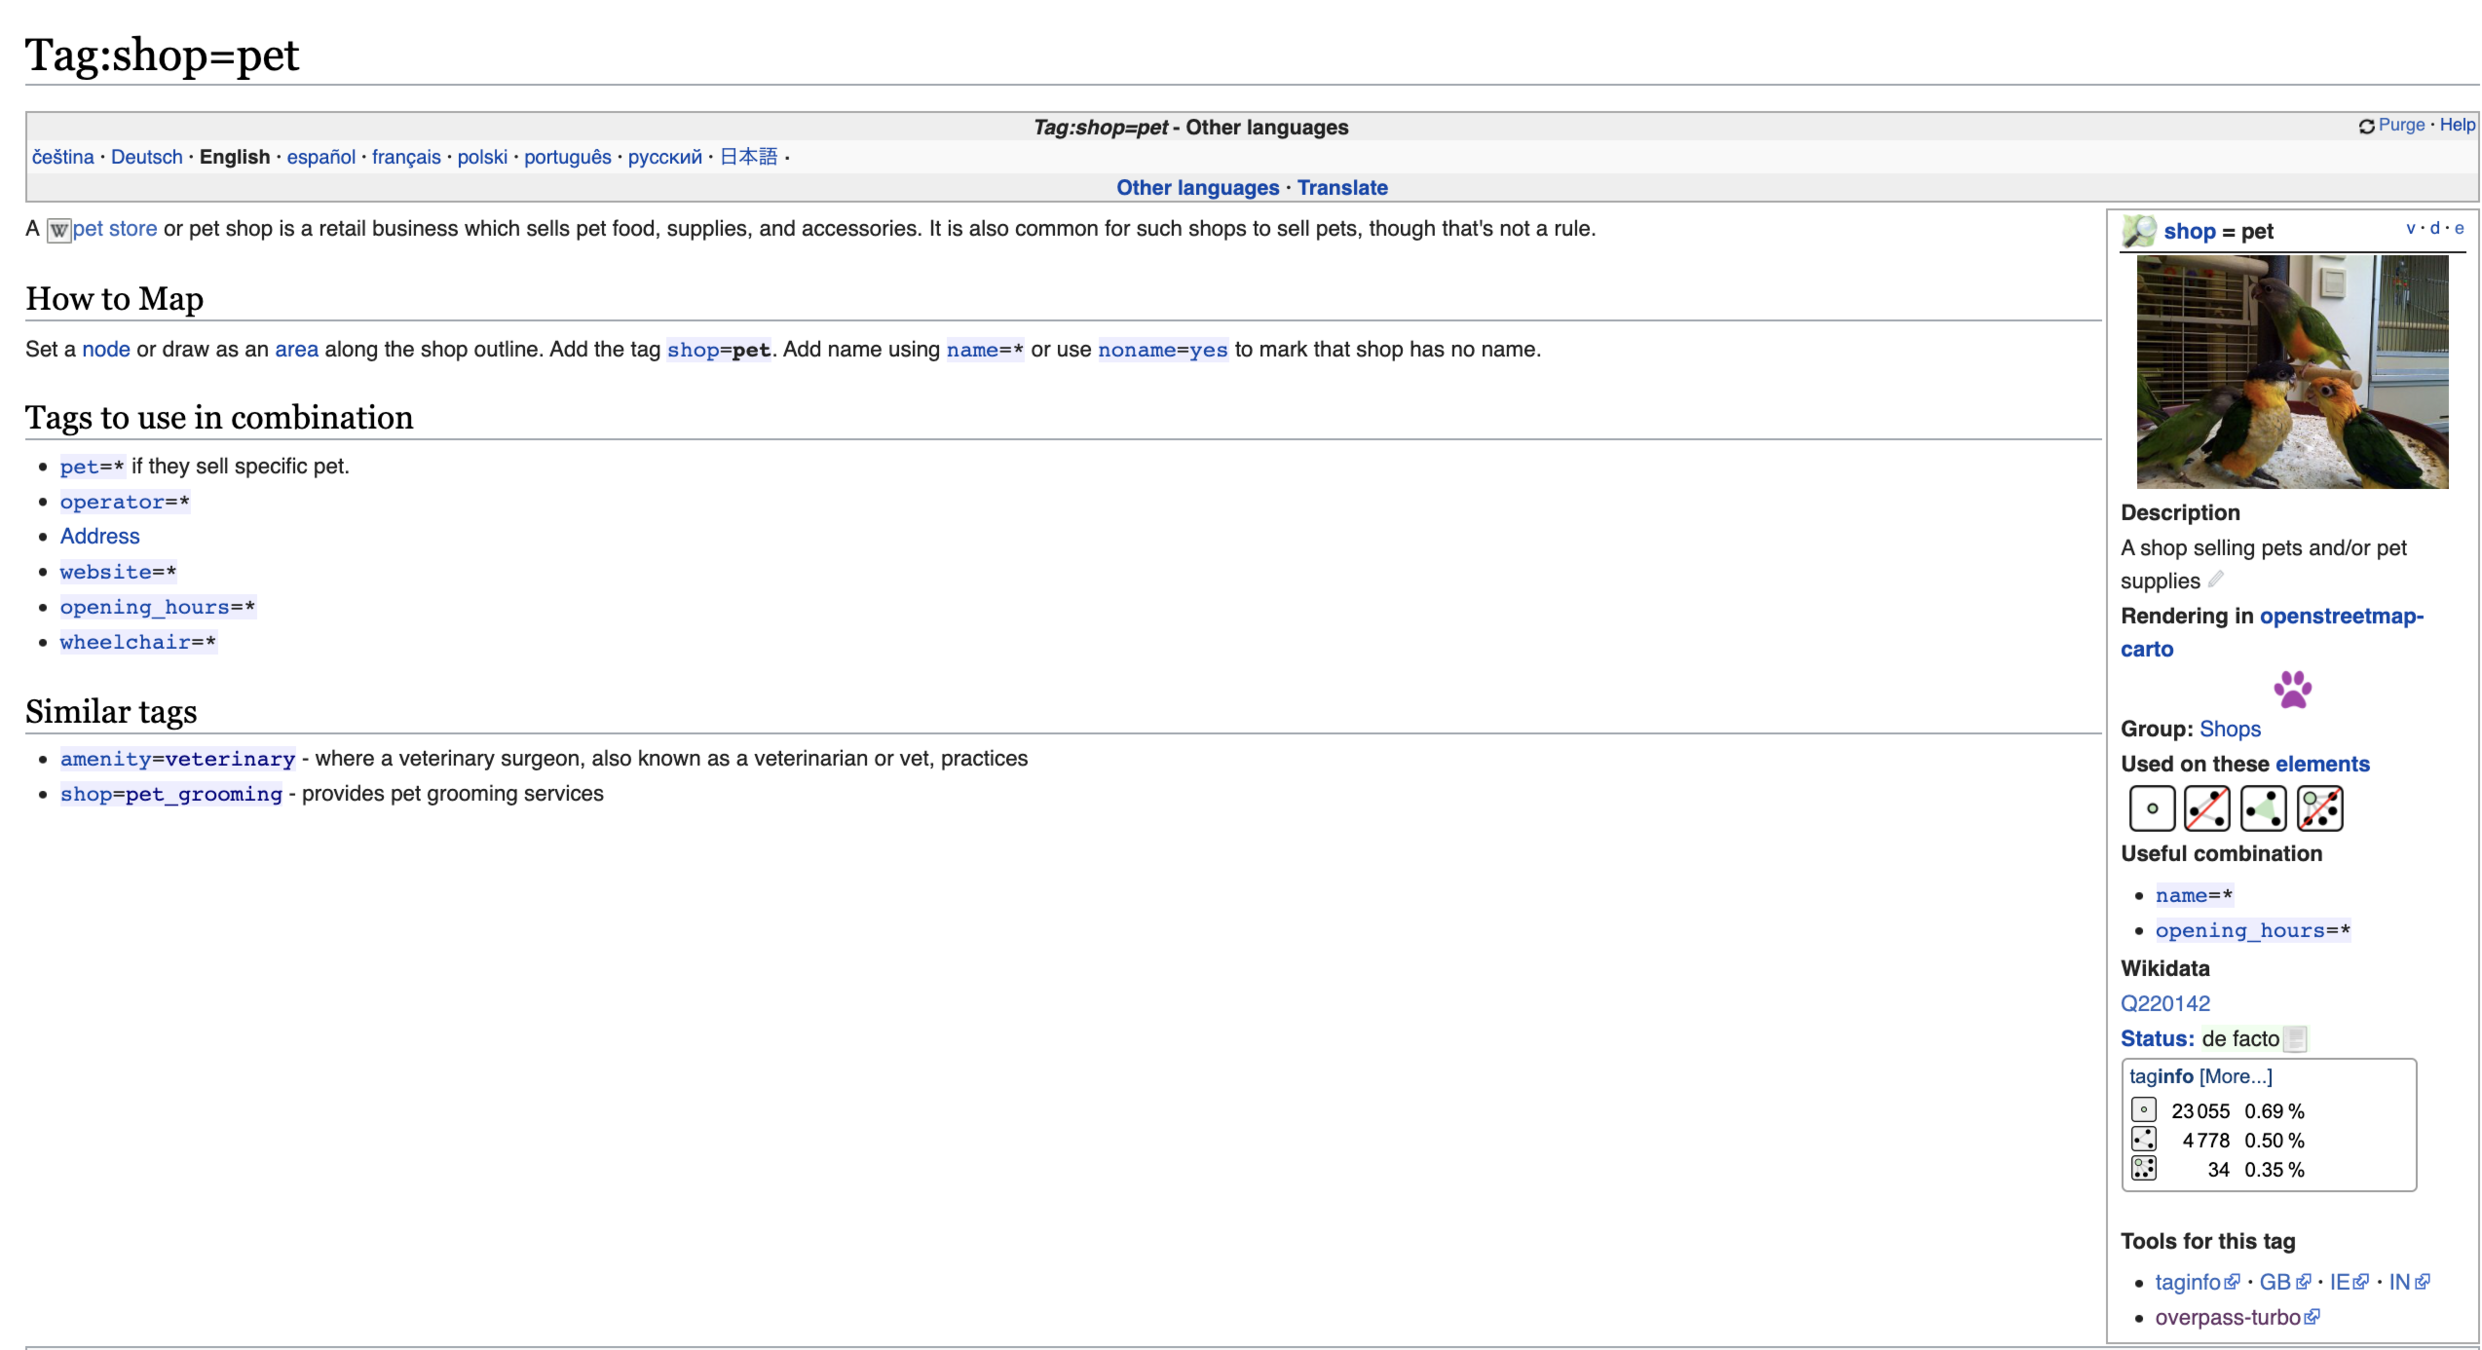
Task: Open the taginfo [More...] link
Action: [2235, 1076]
